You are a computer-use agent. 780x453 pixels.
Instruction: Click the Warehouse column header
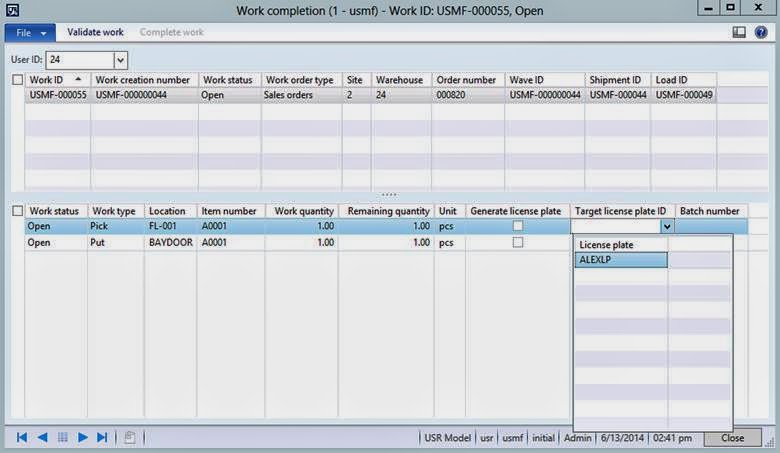tap(401, 80)
